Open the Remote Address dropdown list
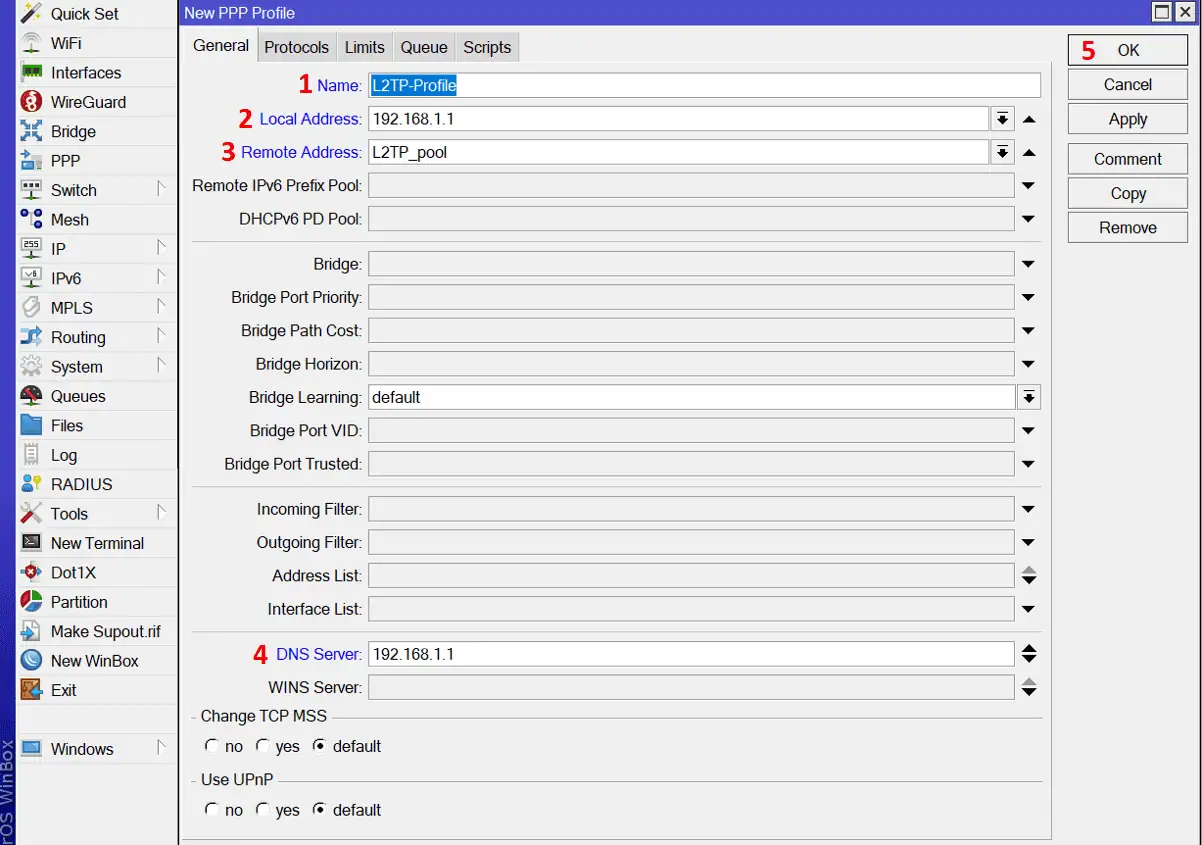Image resolution: width=1202 pixels, height=845 pixels. point(1002,152)
